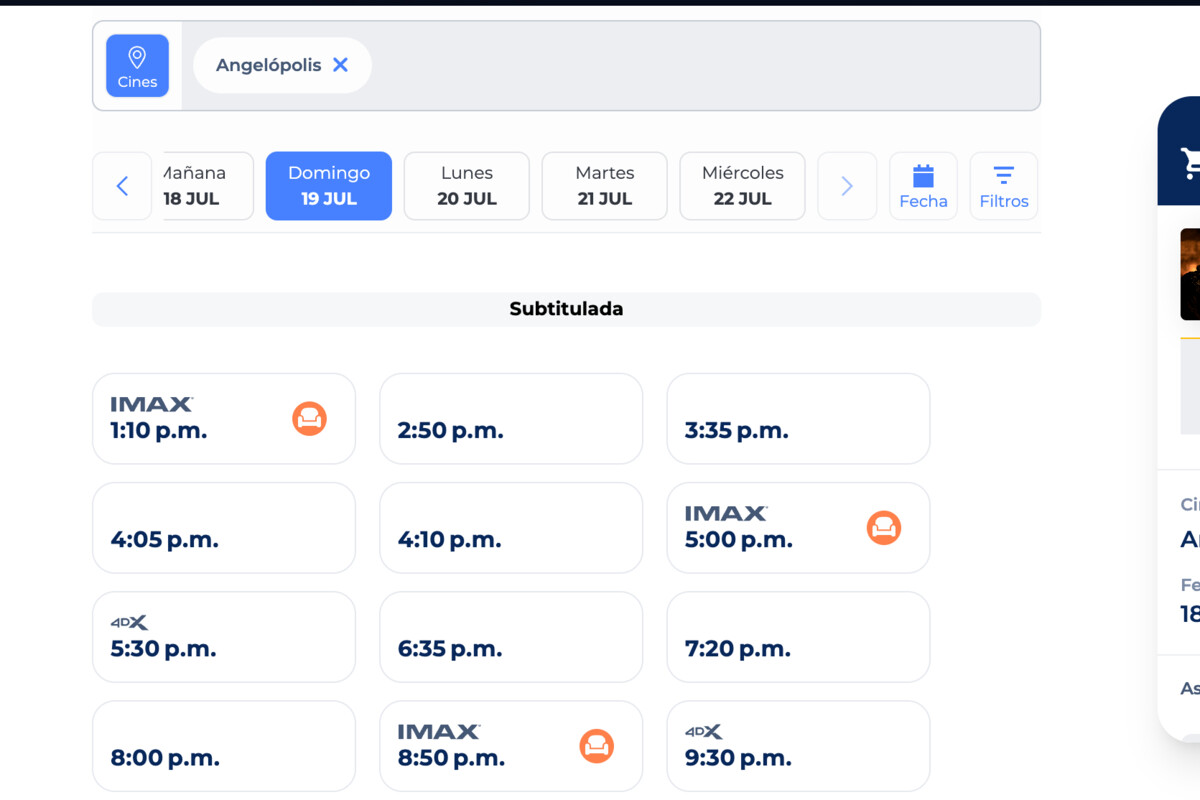Image resolution: width=1200 pixels, height=800 pixels.
Task: Open the Fecha calendar picker
Action: coord(923,186)
